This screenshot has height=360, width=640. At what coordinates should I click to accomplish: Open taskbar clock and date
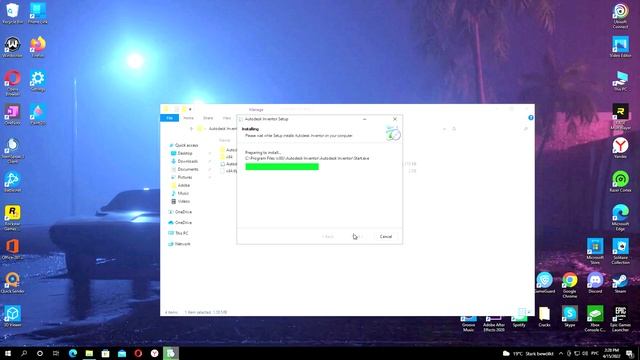pos(611,353)
